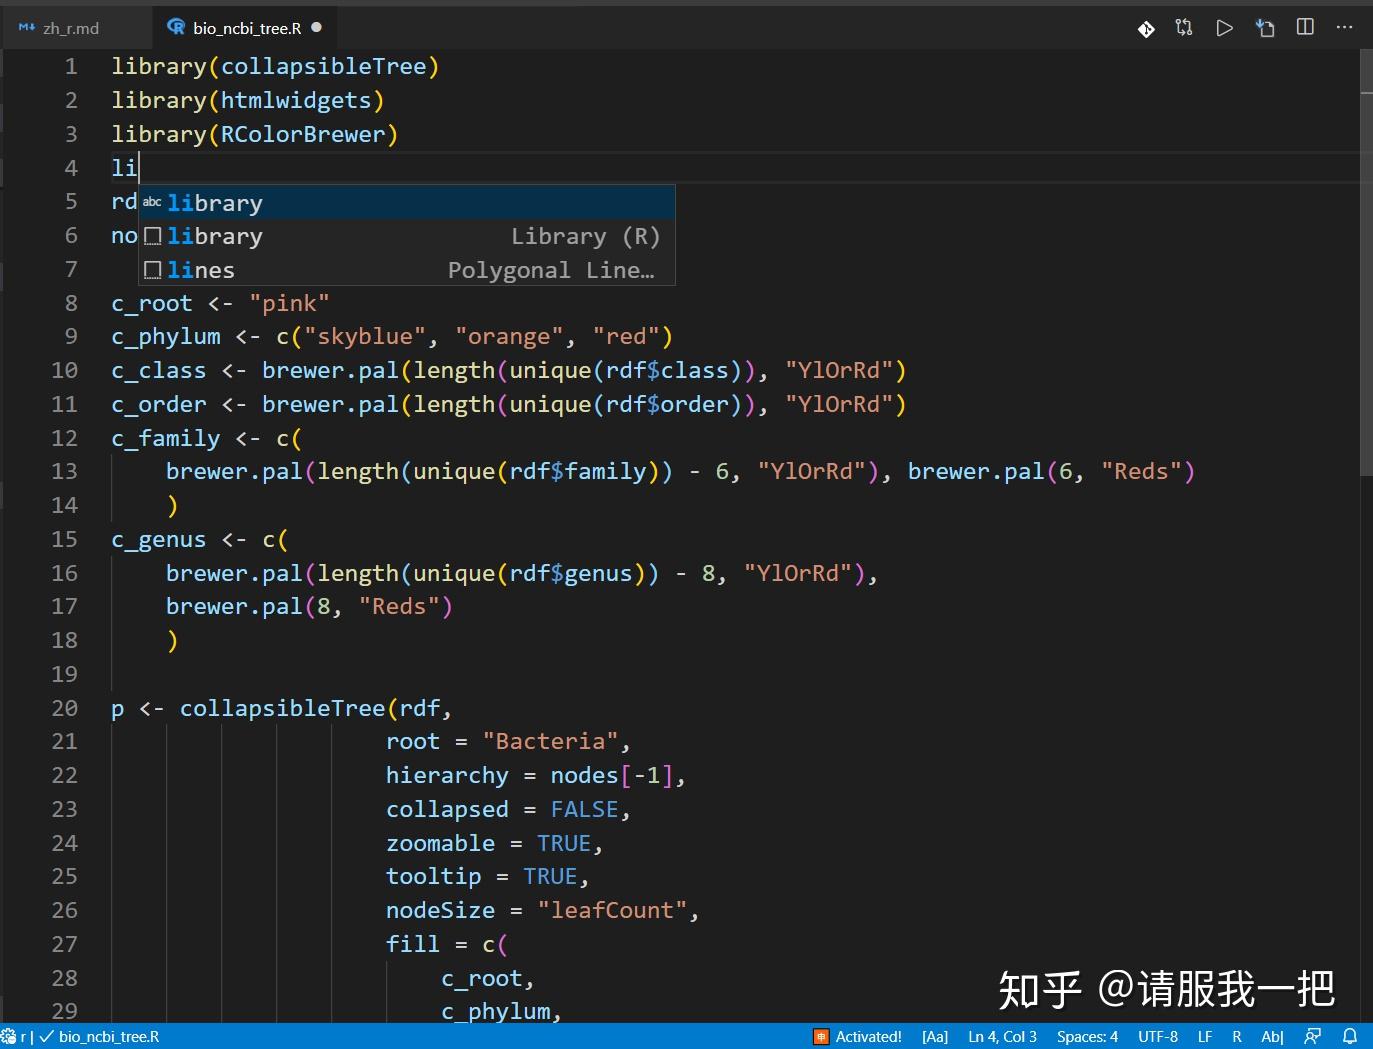Click the R file icon on the active tab
1373x1049 pixels.
pyautogui.click(x=176, y=27)
